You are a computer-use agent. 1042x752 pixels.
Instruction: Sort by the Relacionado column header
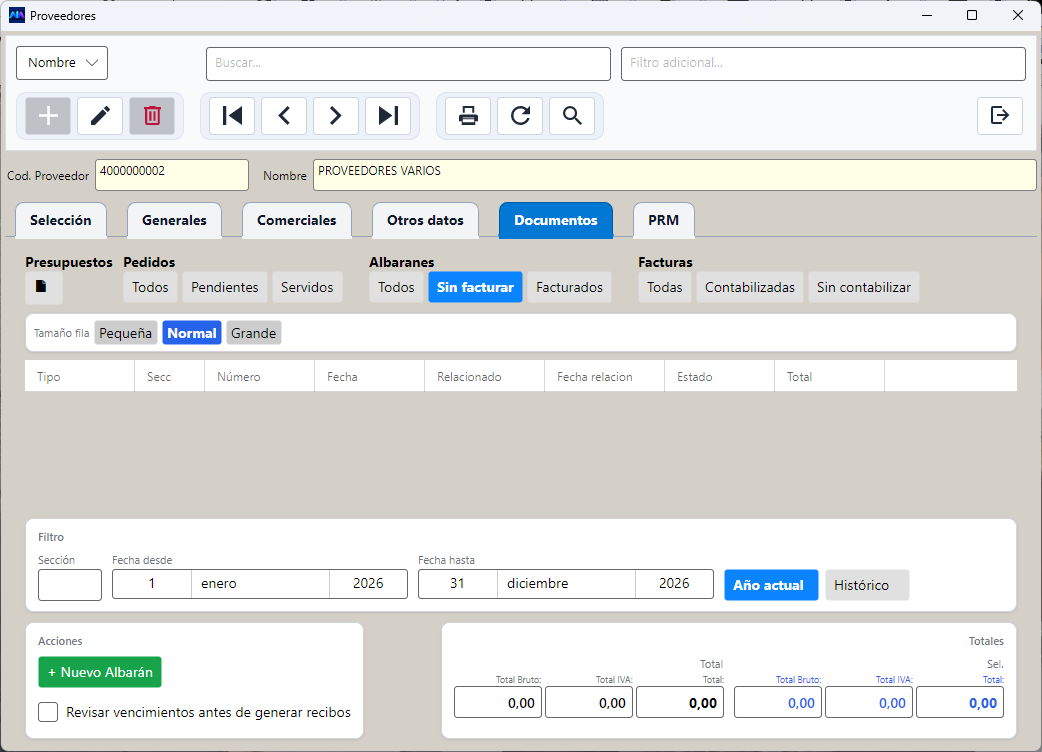484,376
